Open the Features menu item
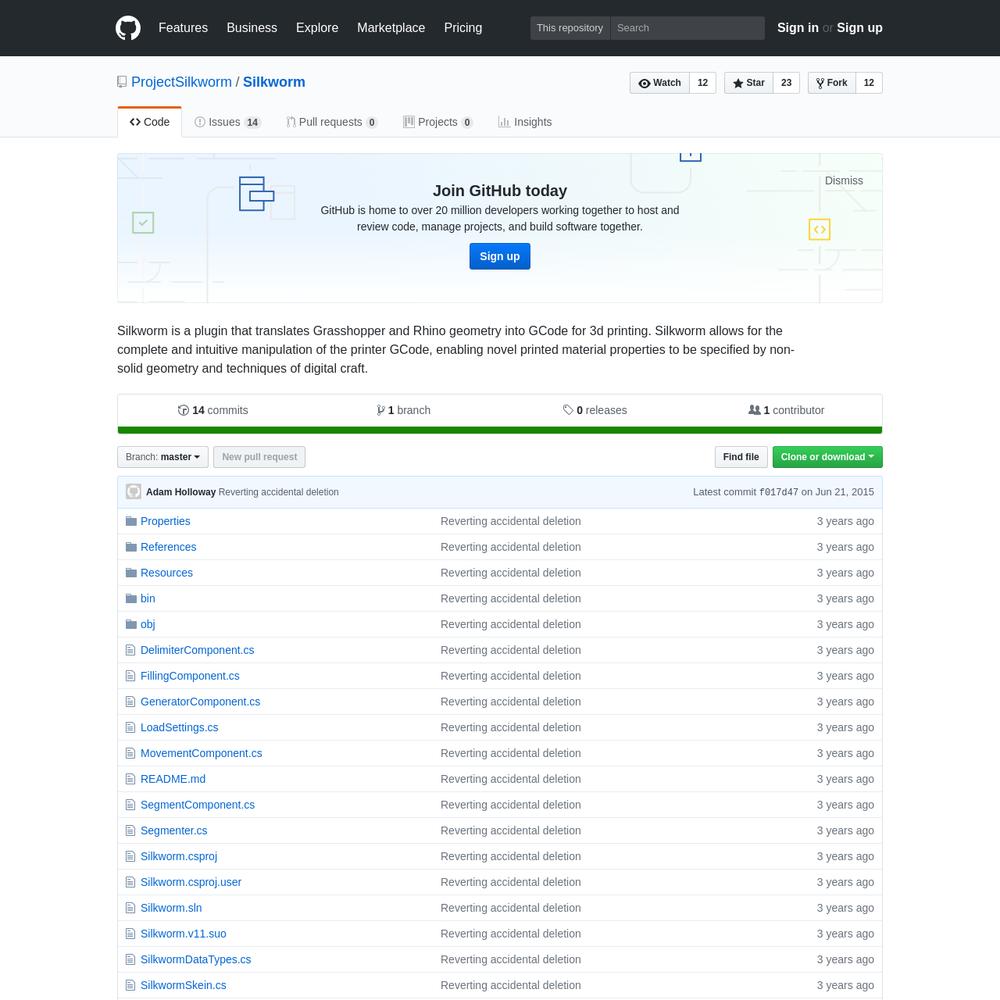 tap(183, 28)
